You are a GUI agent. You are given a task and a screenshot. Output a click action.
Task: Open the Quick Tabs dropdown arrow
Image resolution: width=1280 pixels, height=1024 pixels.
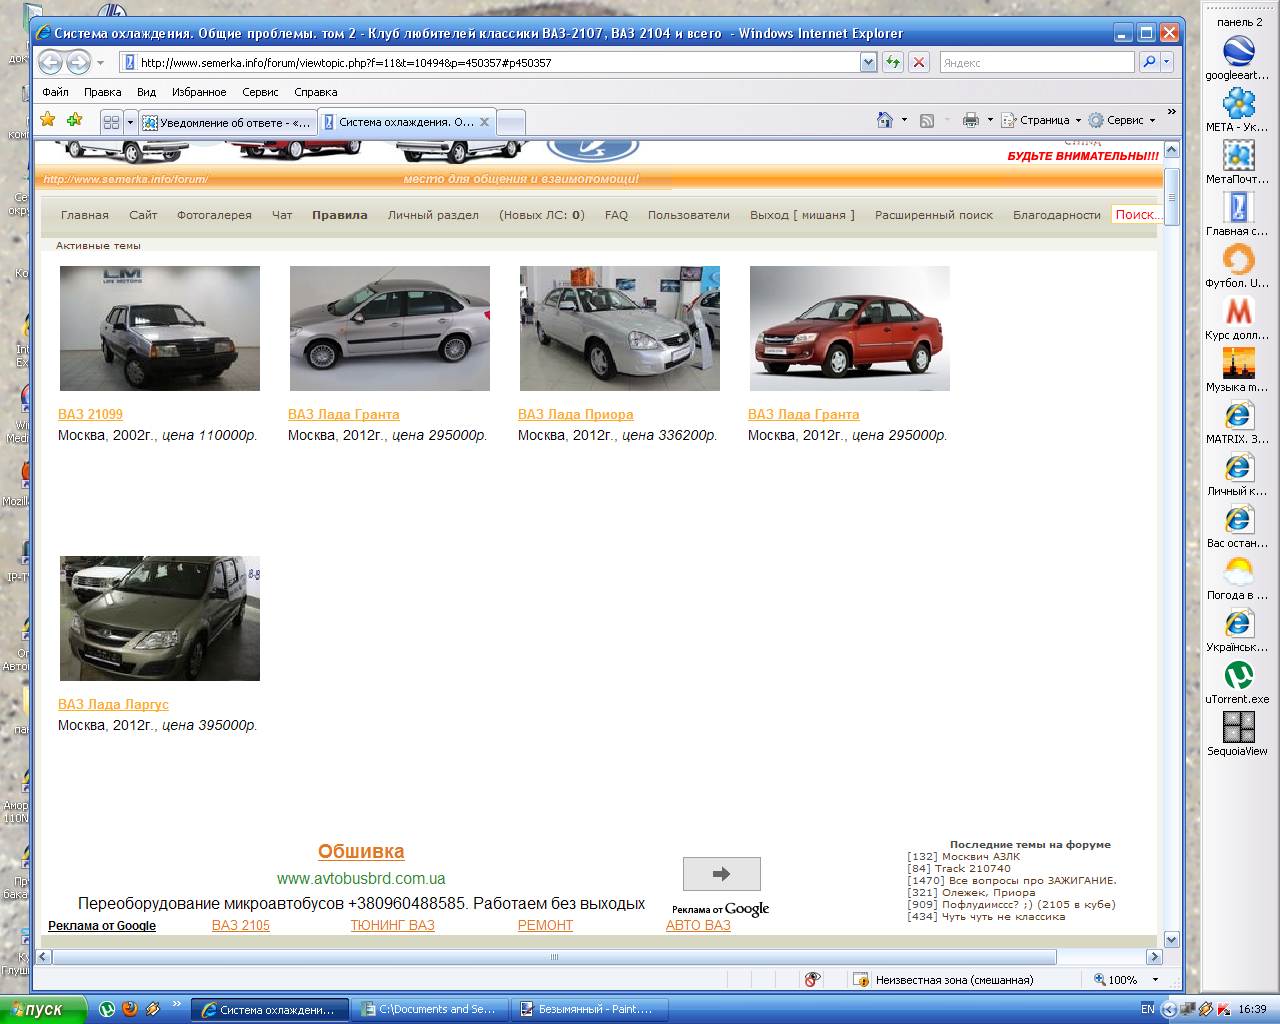click(130, 122)
